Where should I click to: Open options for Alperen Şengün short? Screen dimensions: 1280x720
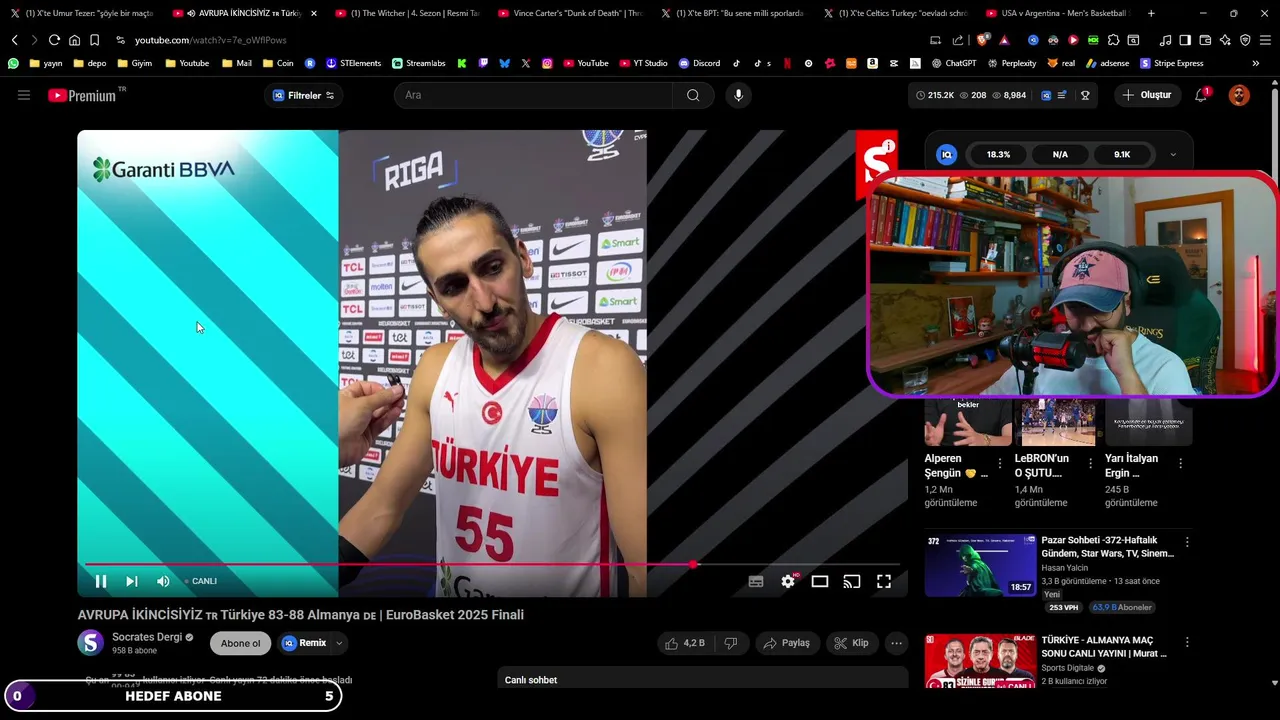(x=999, y=464)
